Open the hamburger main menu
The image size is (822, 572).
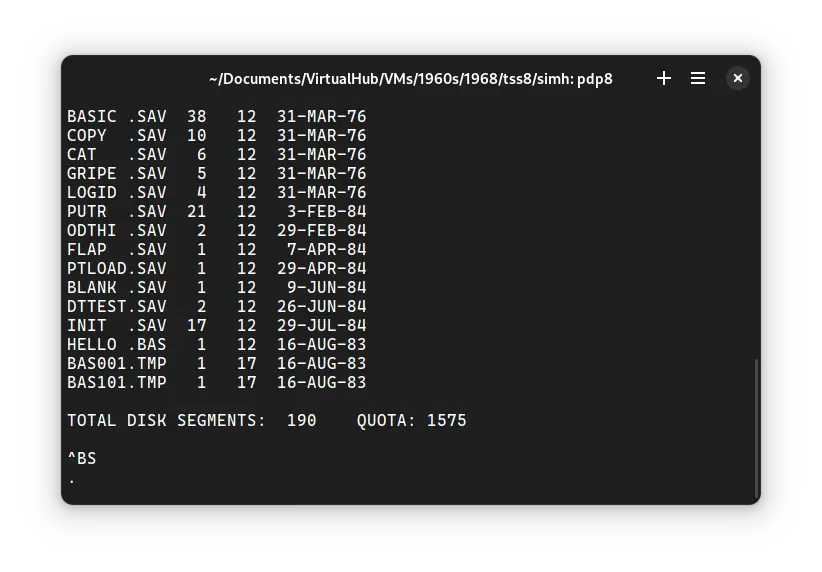[698, 78]
